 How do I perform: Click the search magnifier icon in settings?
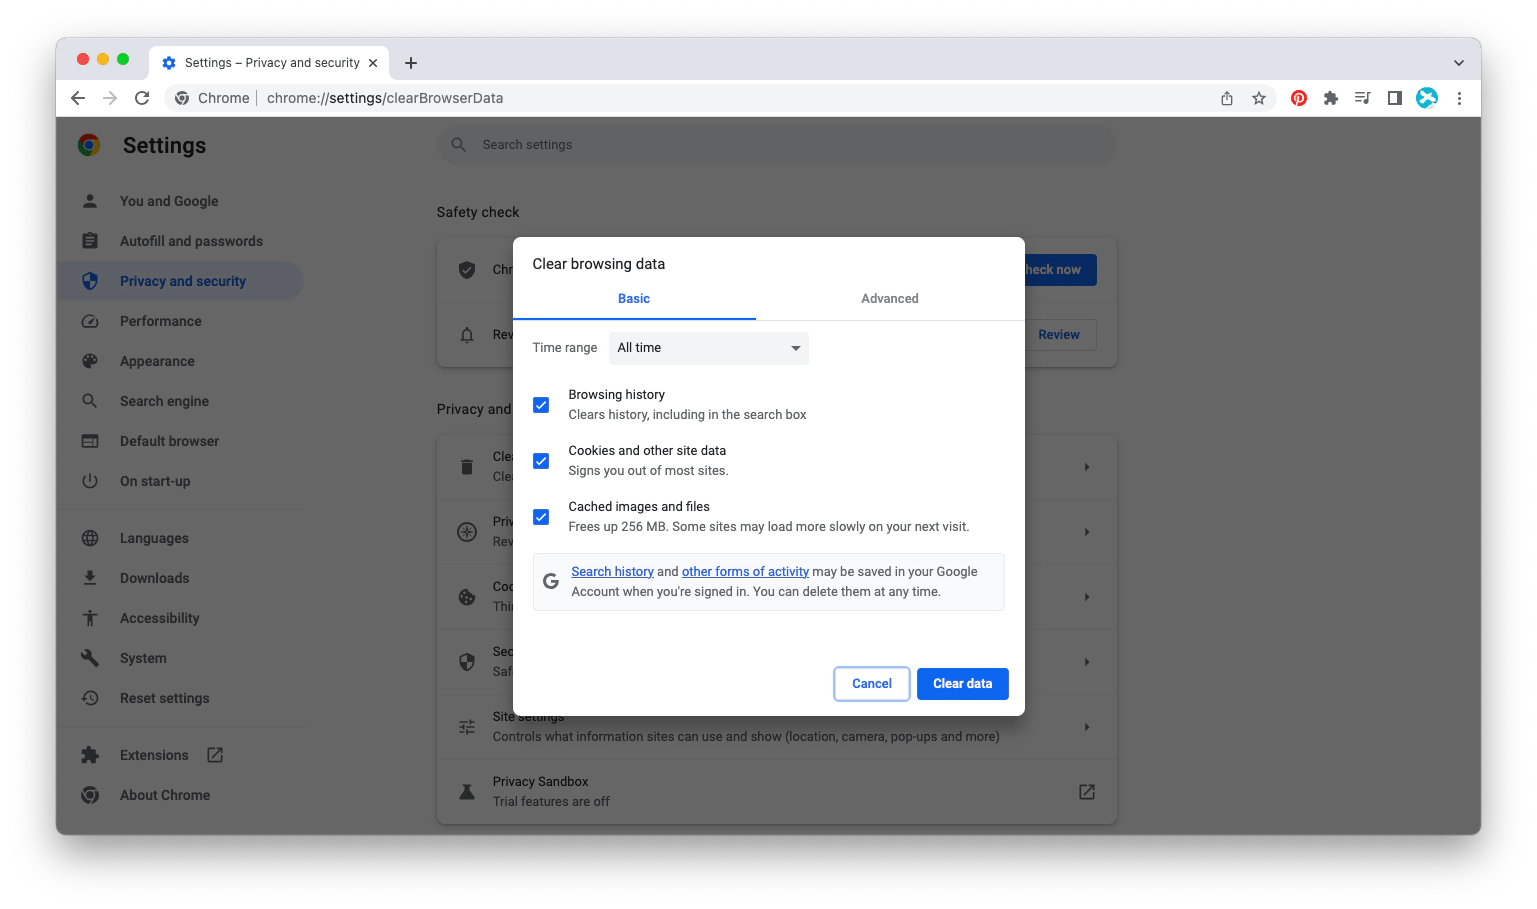pos(458,145)
